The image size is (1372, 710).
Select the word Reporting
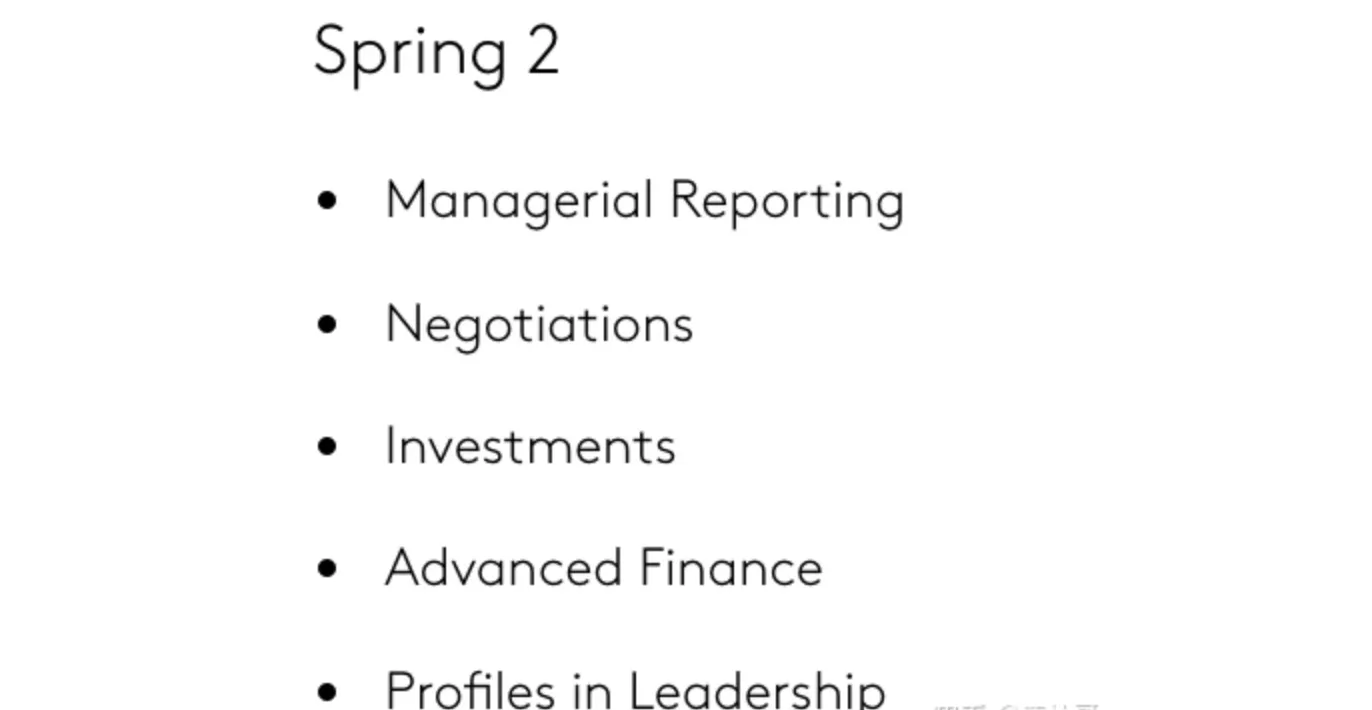click(x=787, y=201)
